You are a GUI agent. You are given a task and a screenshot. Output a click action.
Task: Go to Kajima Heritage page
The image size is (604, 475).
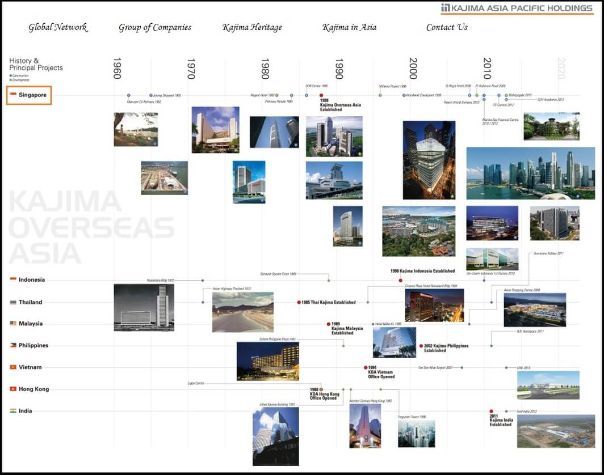click(x=251, y=27)
